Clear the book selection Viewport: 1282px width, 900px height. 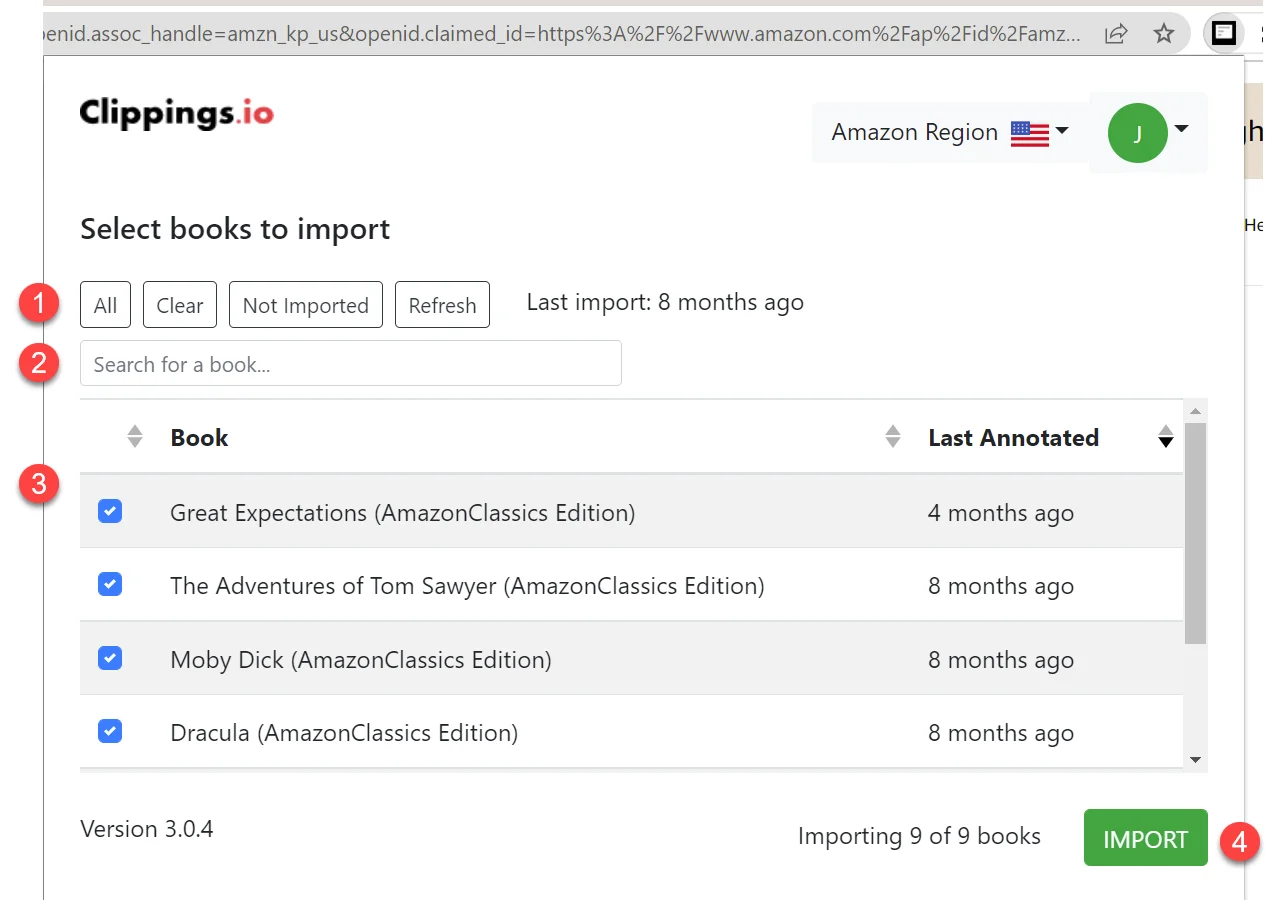click(x=180, y=305)
